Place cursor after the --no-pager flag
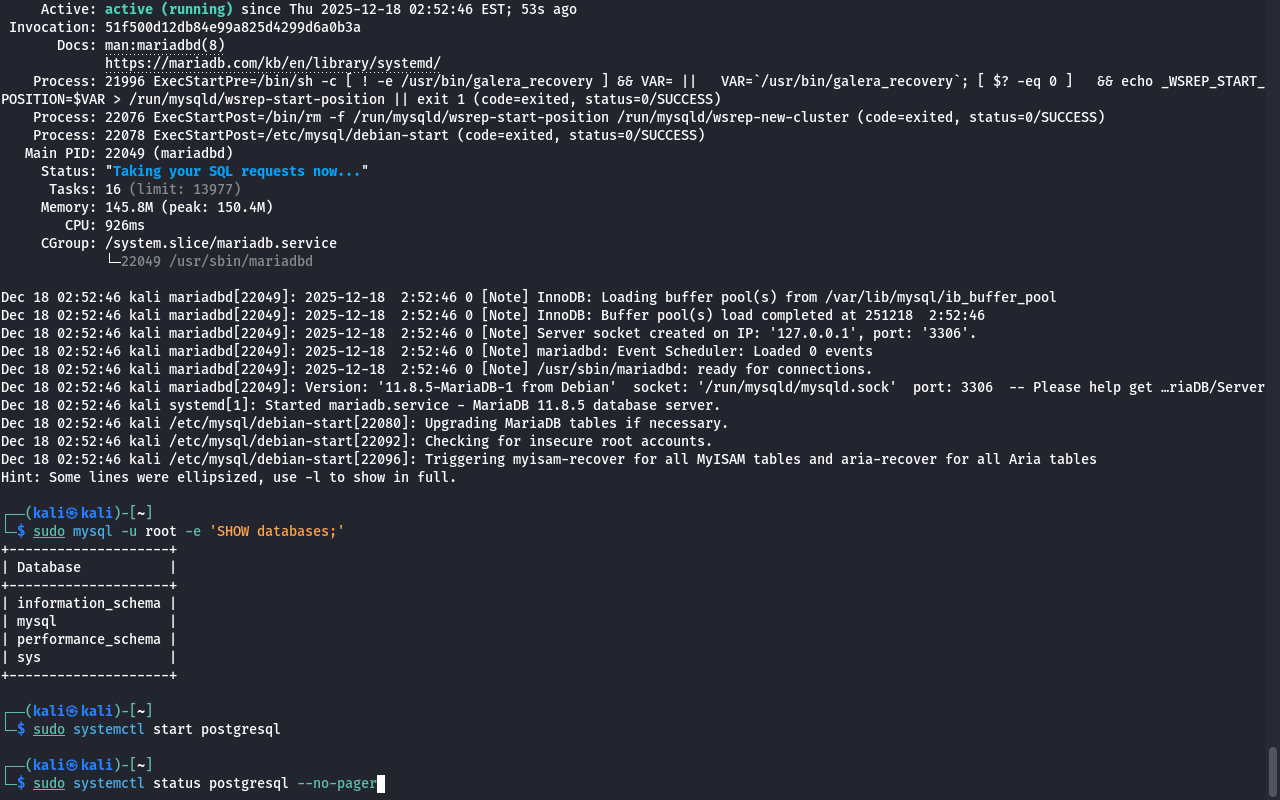Image resolution: width=1280 pixels, height=800 pixels. pyautogui.click(x=381, y=783)
